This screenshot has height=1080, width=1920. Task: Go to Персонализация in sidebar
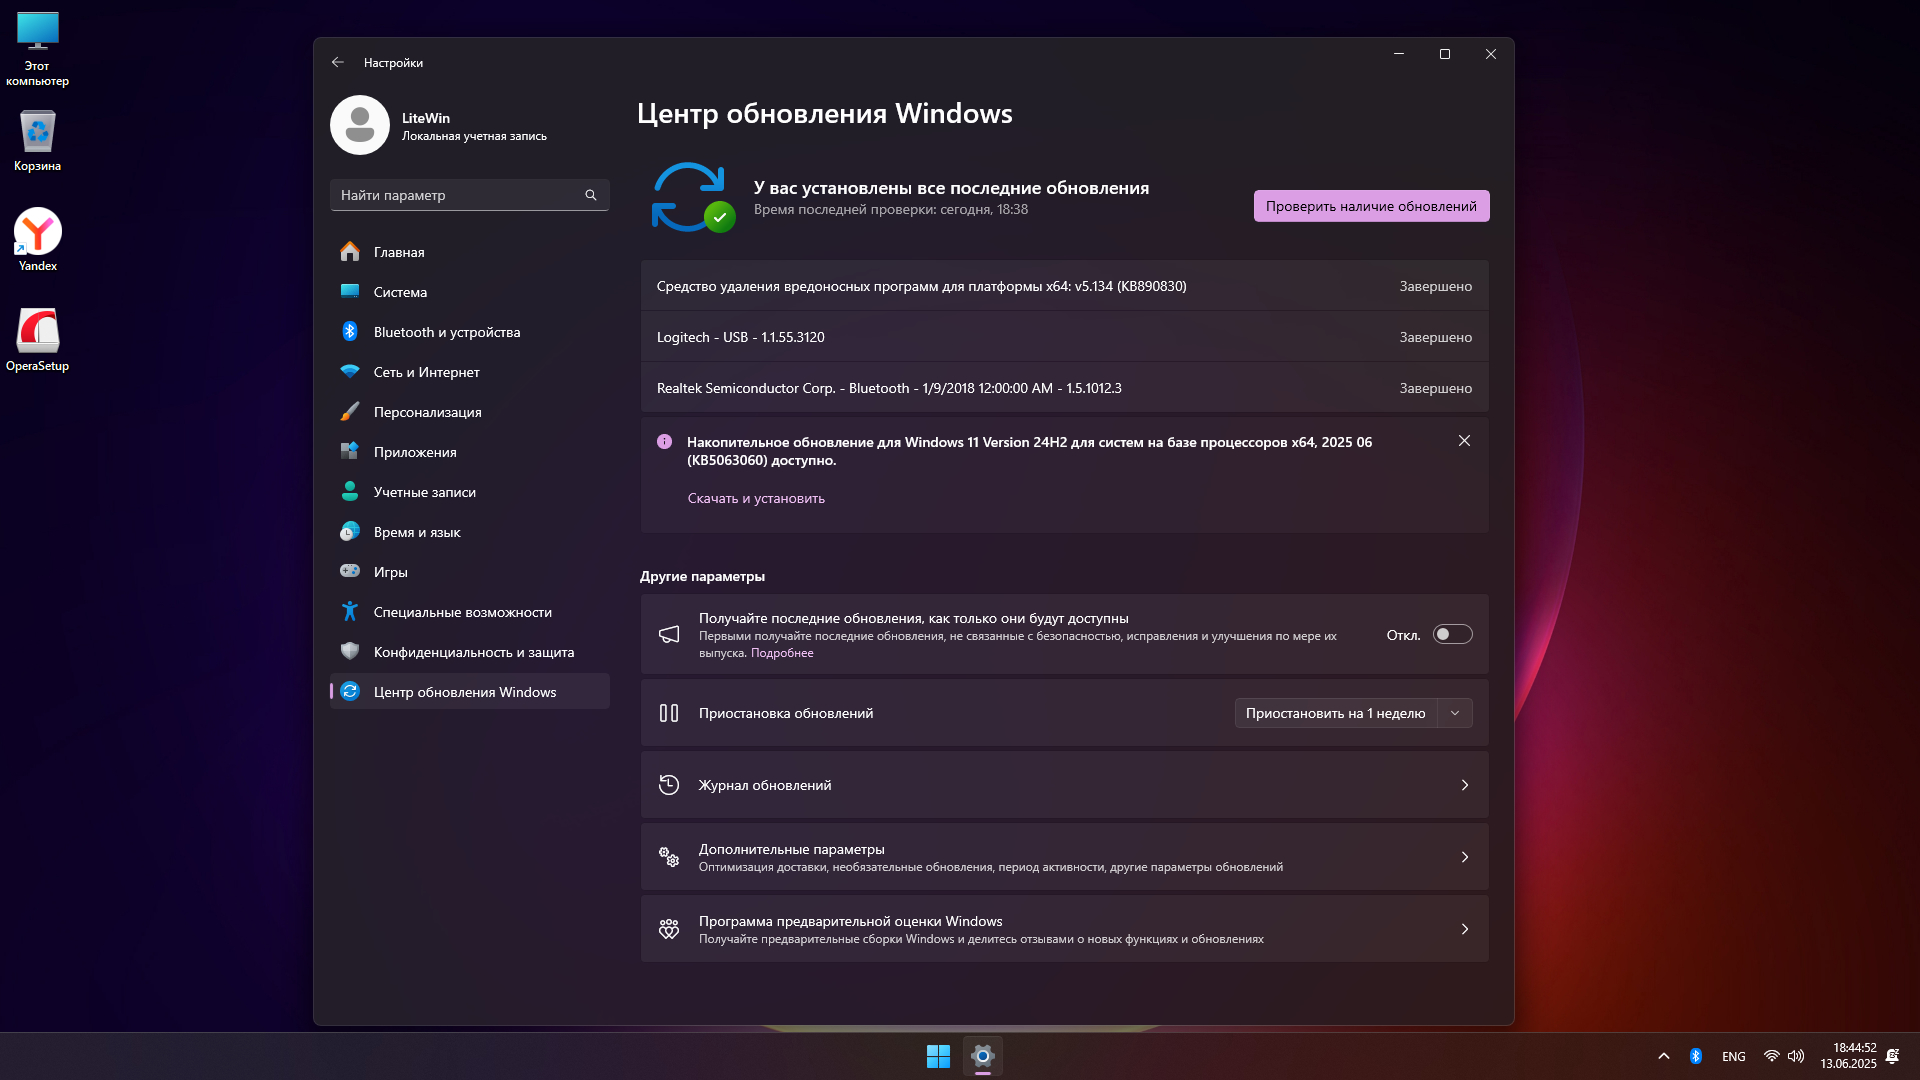[x=427, y=412]
